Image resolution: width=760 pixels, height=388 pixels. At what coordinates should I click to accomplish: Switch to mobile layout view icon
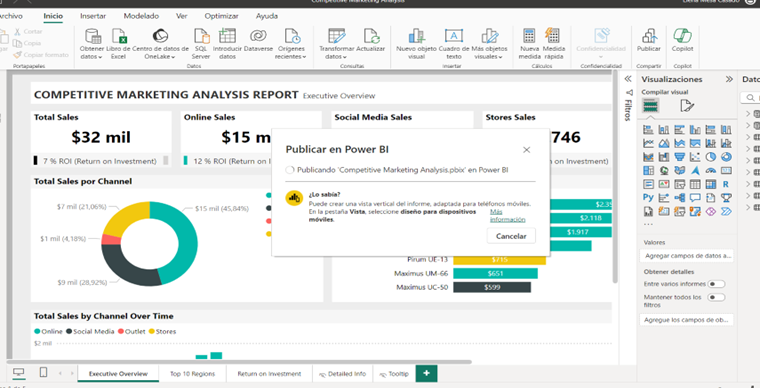[x=43, y=372]
